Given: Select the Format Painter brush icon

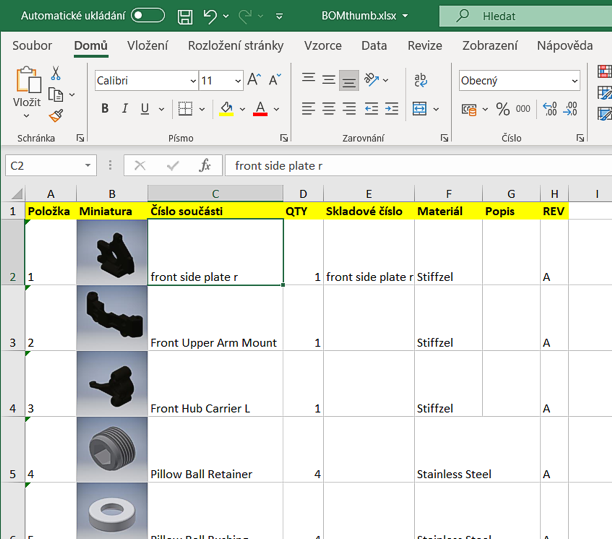Looking at the screenshot, I should [x=56, y=116].
